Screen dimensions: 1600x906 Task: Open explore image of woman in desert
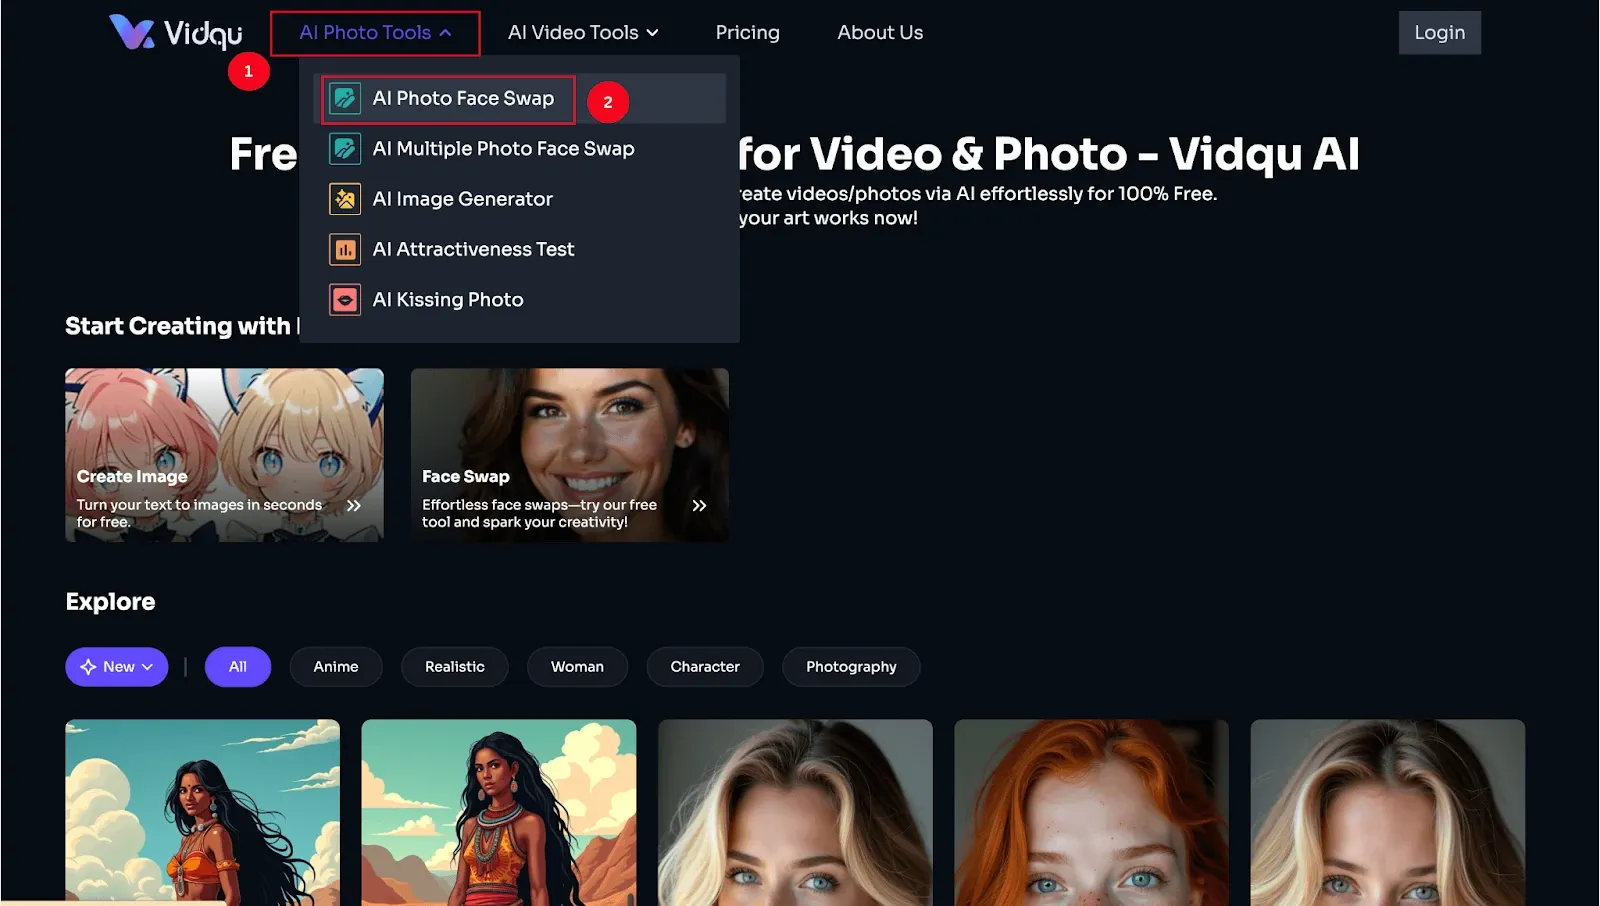499,812
